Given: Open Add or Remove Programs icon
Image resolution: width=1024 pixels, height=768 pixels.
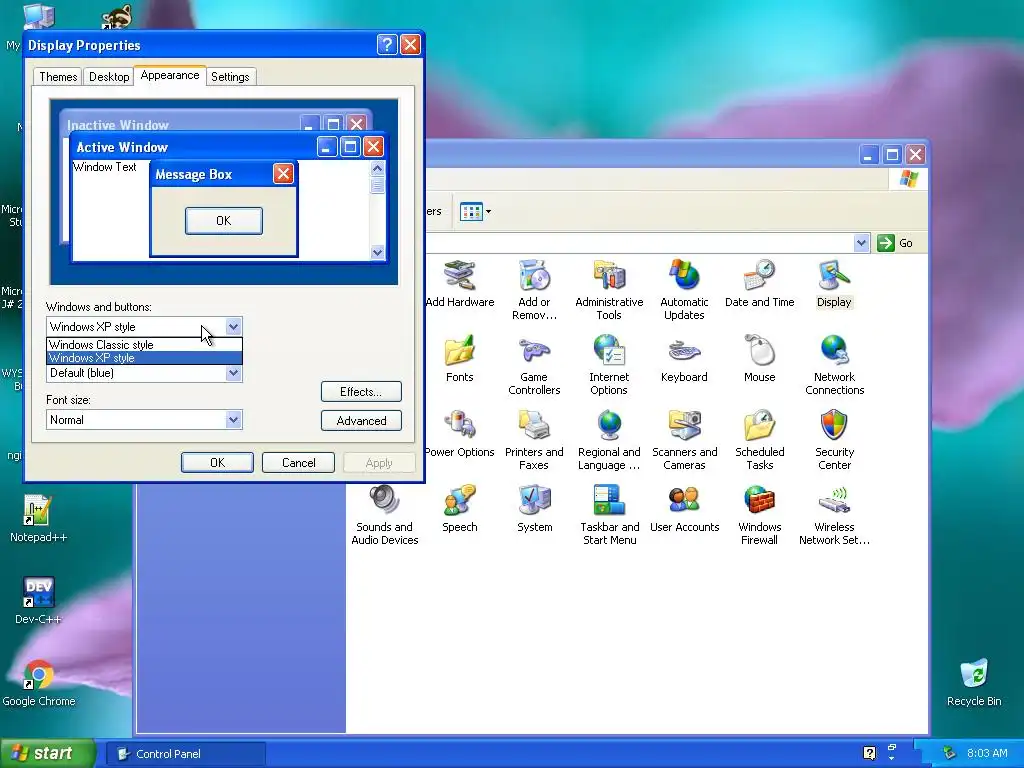Looking at the screenshot, I should tap(534, 289).
